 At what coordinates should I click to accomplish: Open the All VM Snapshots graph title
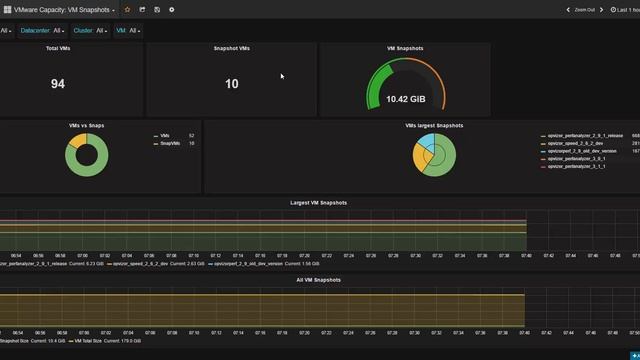point(318,280)
